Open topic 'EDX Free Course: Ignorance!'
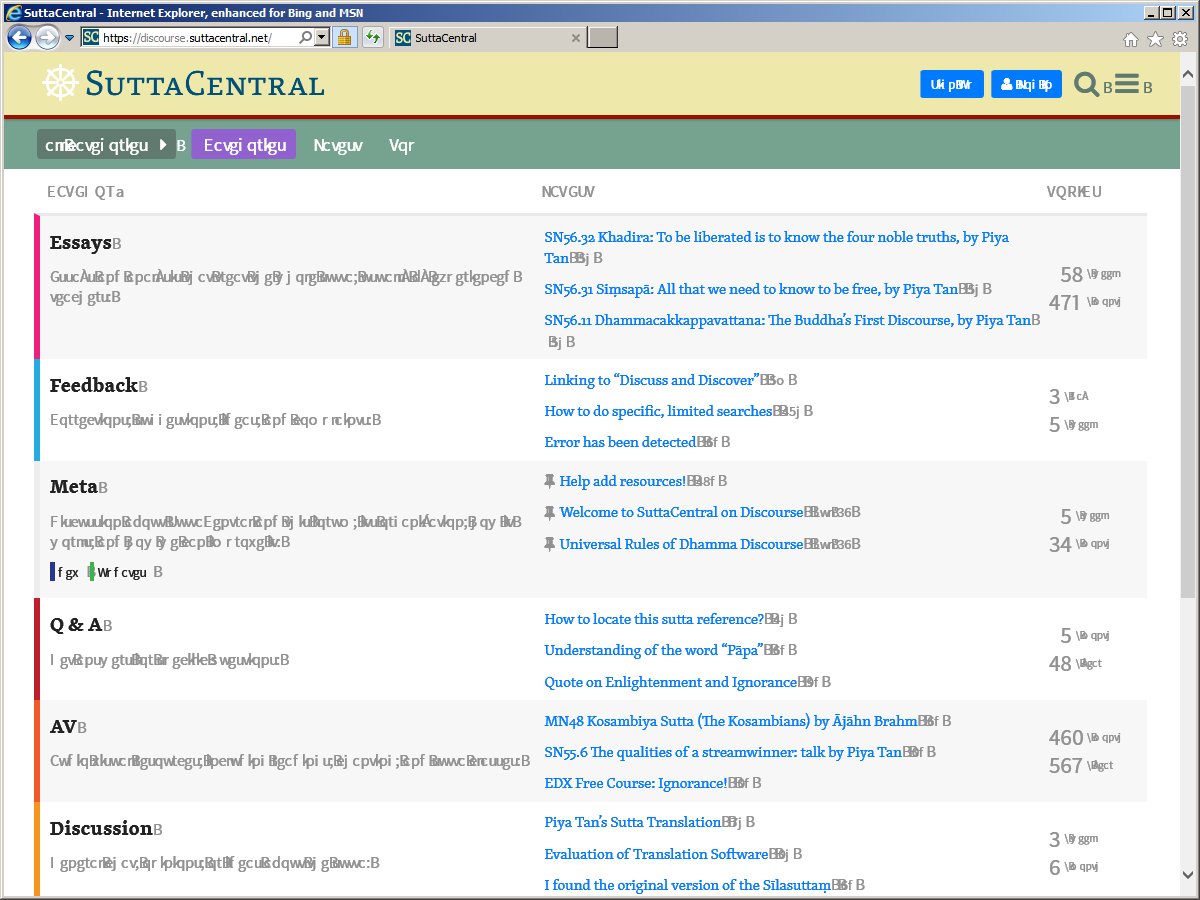 [x=635, y=783]
